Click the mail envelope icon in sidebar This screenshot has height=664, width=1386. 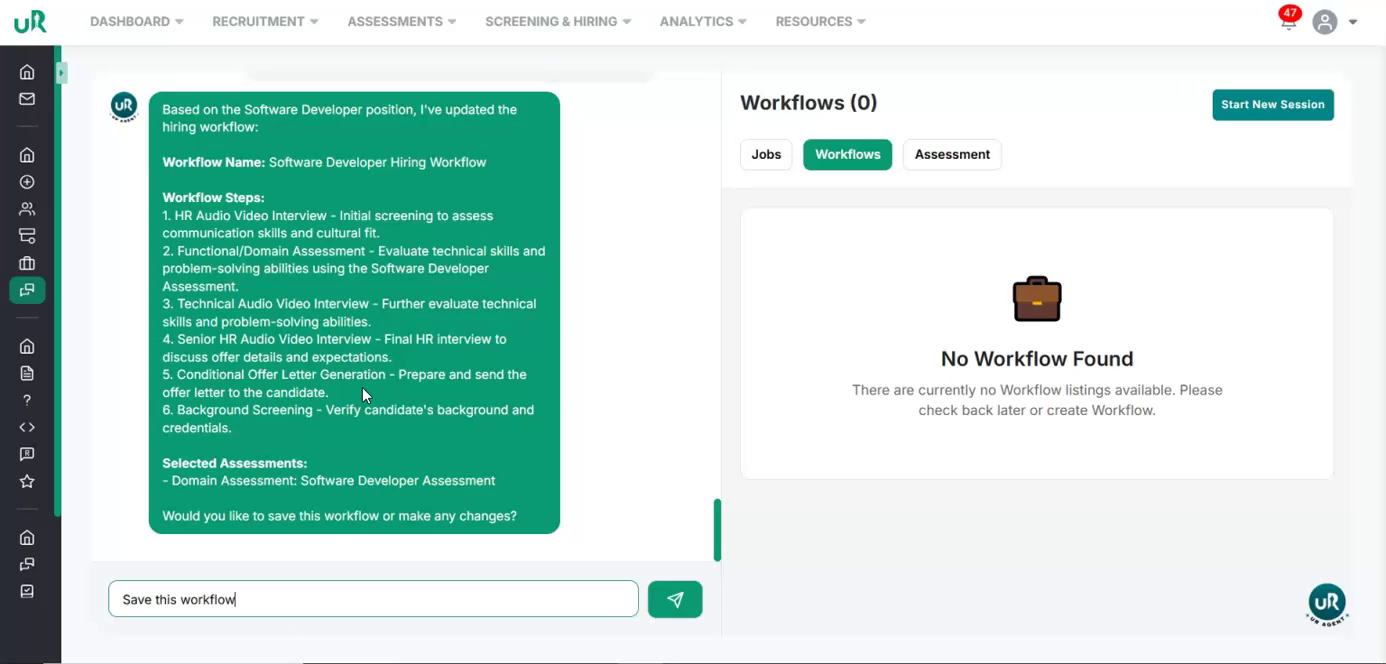tap(27, 99)
